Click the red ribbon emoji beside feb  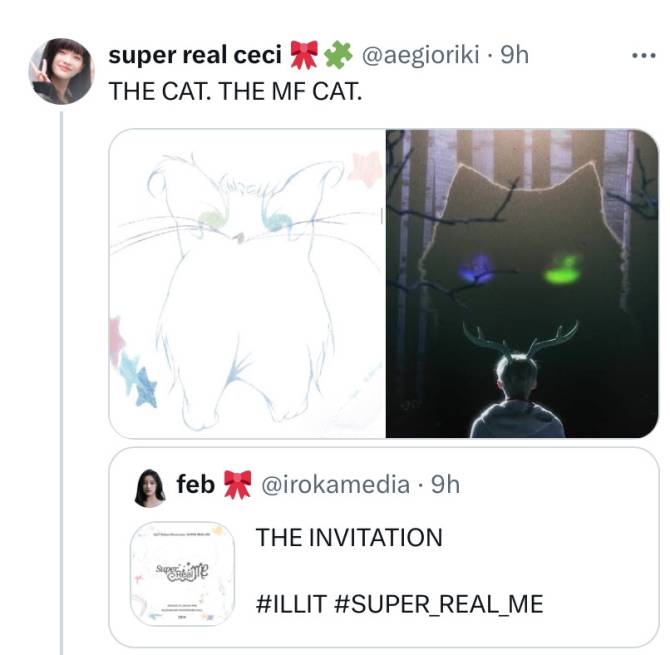click(x=237, y=485)
